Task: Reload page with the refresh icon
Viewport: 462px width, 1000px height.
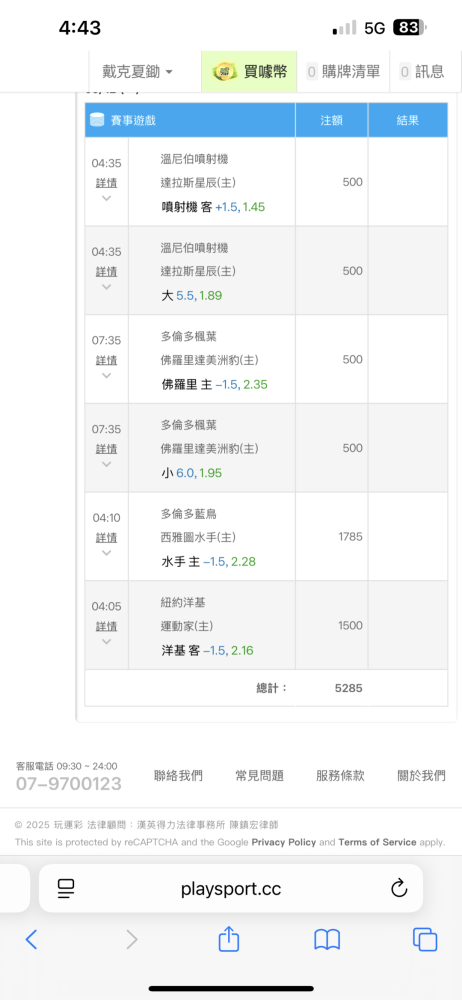Action: tap(399, 888)
